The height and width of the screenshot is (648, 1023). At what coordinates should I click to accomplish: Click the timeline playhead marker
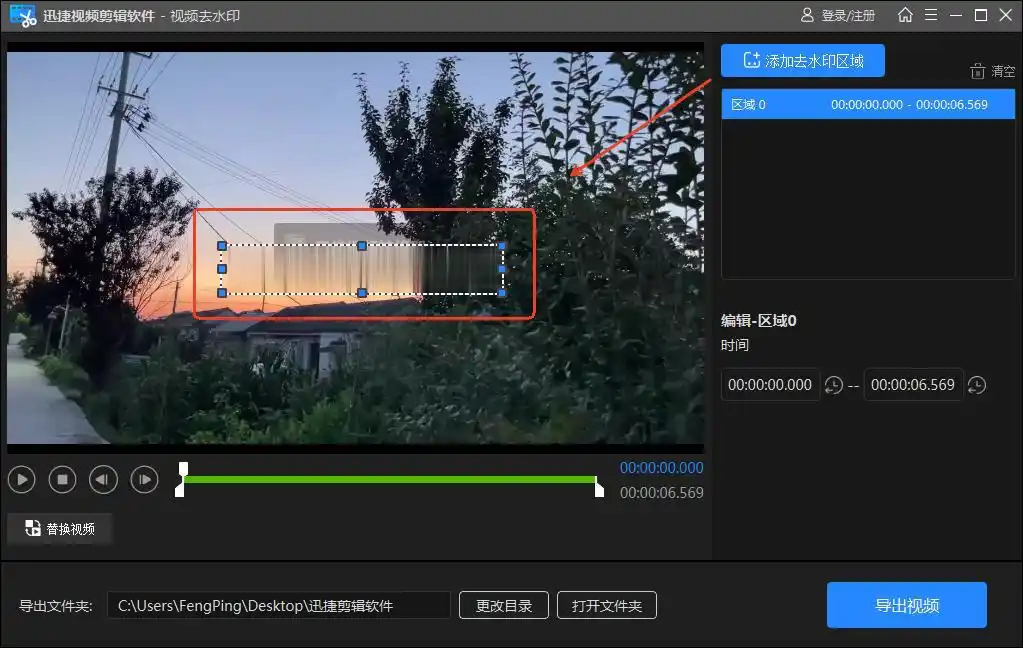click(183, 469)
